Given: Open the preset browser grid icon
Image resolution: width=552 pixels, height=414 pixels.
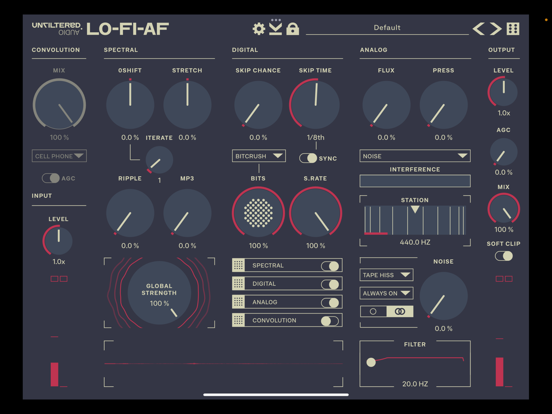Looking at the screenshot, I should (x=513, y=29).
